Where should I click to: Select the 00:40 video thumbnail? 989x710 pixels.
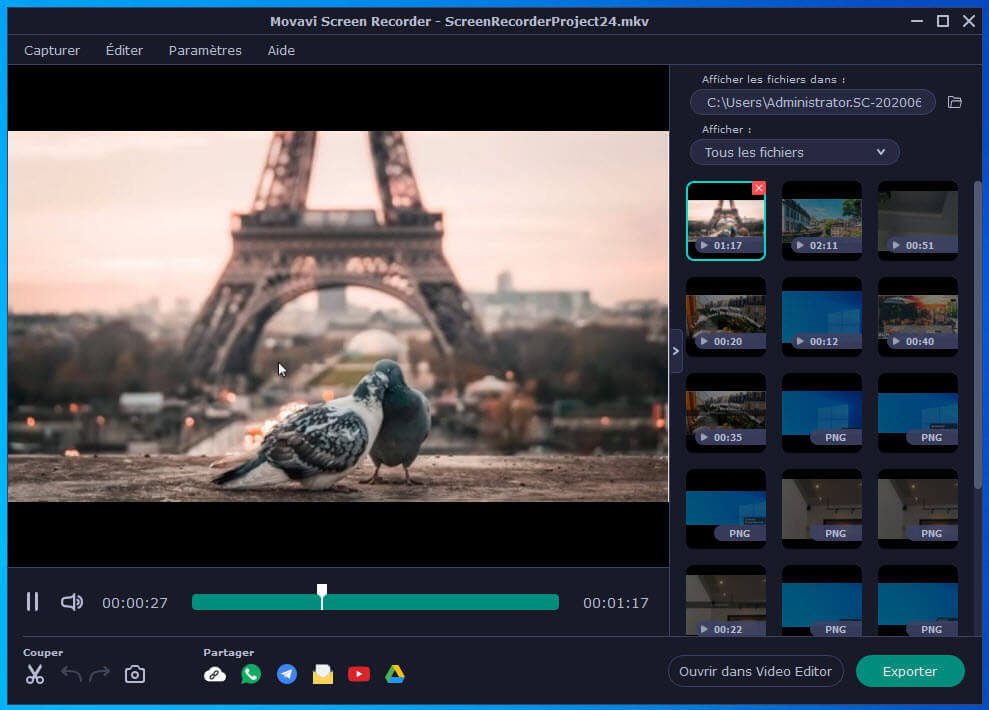(x=918, y=317)
